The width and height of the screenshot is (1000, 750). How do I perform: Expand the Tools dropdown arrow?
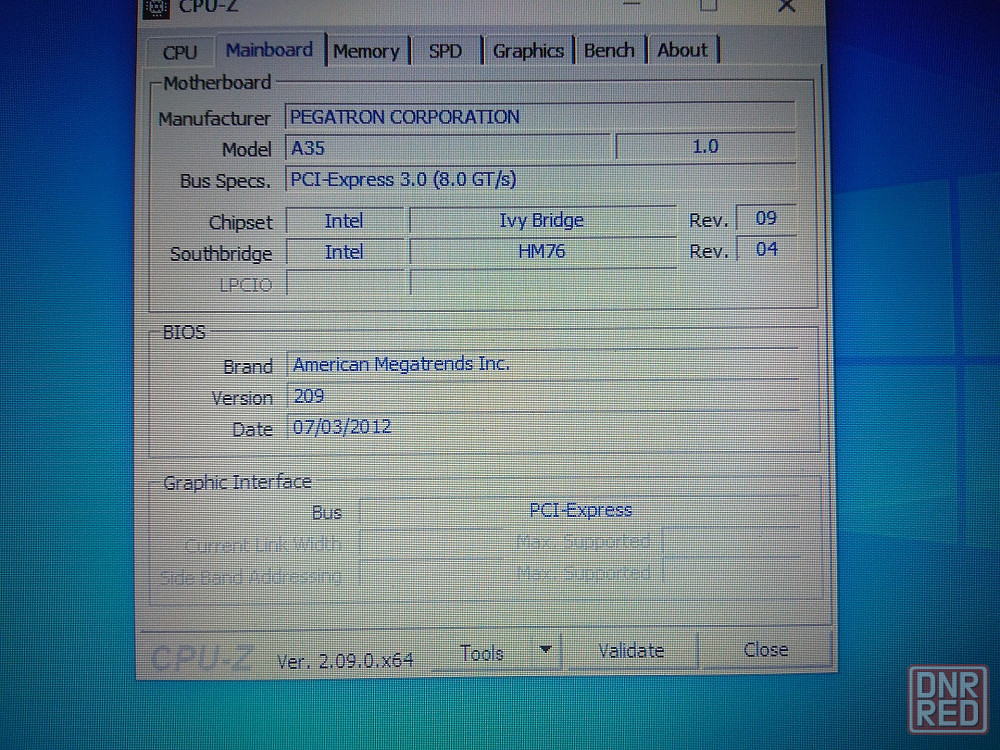point(545,650)
